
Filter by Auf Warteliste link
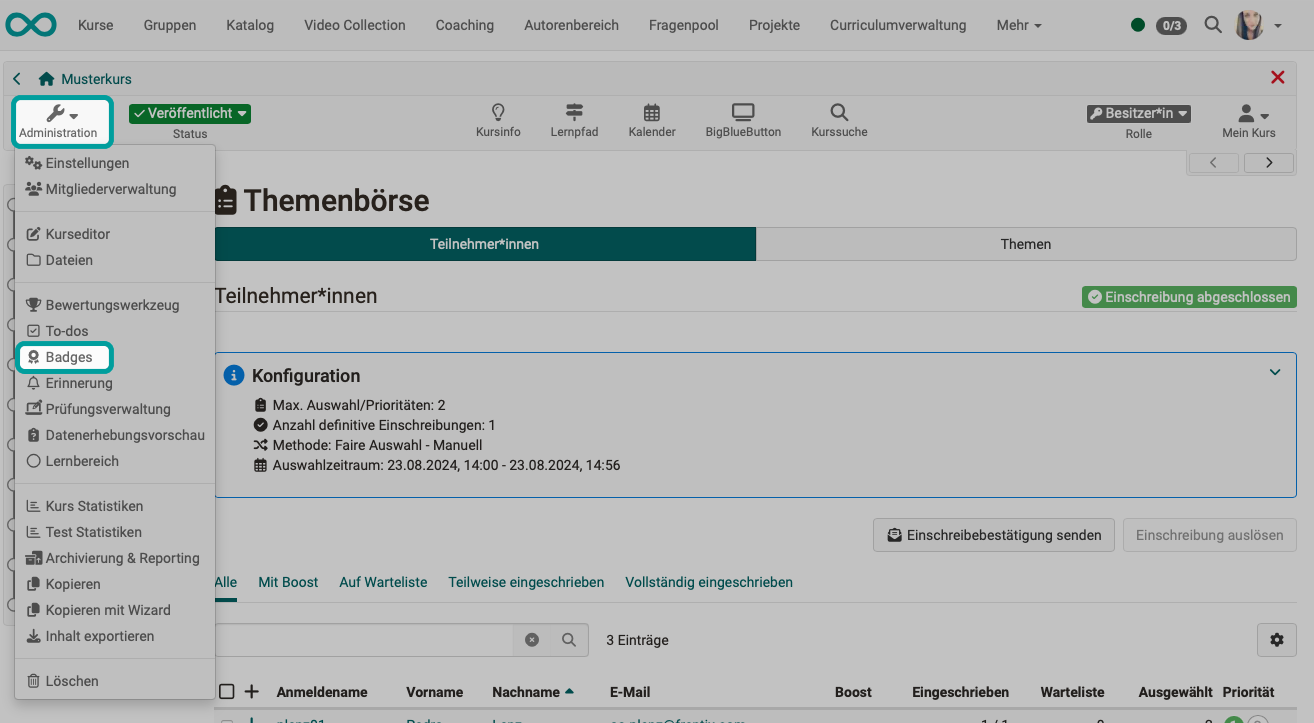383,582
